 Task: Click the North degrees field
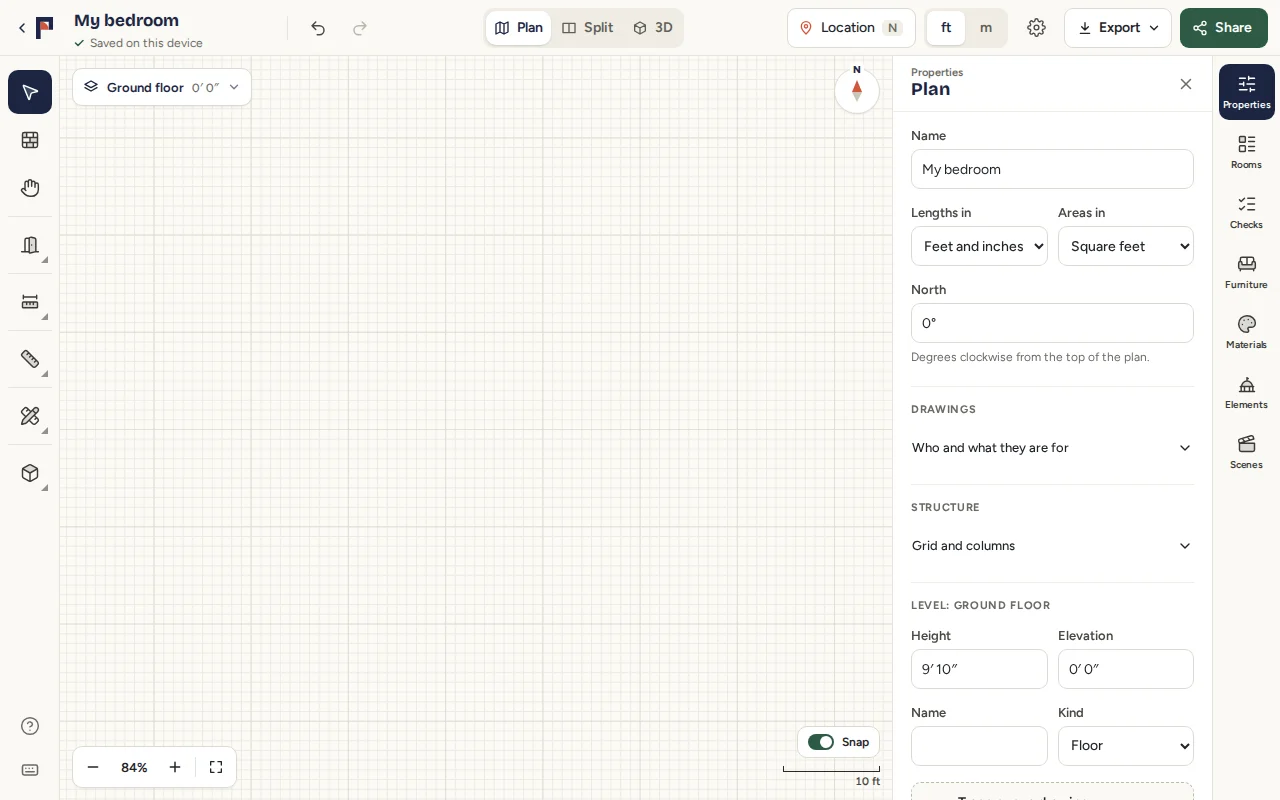pos(1052,323)
